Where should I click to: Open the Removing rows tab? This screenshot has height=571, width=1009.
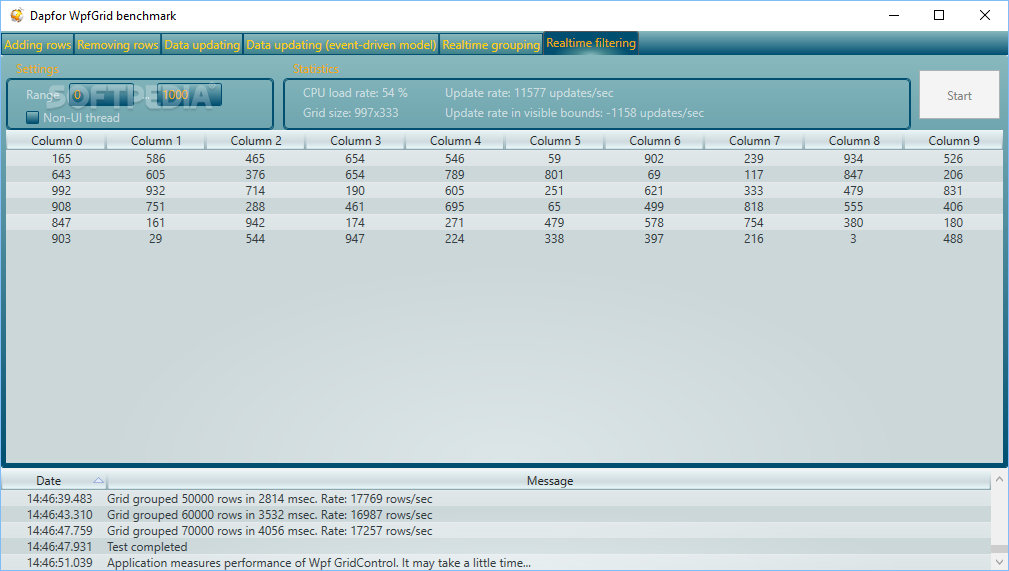point(118,44)
